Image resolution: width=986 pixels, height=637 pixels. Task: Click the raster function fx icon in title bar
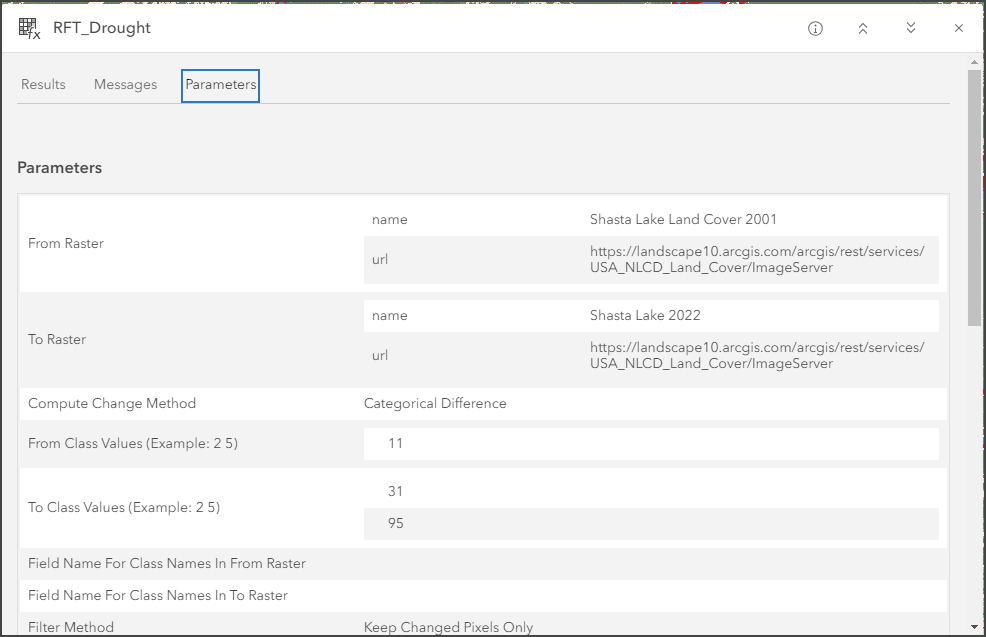coord(27,27)
